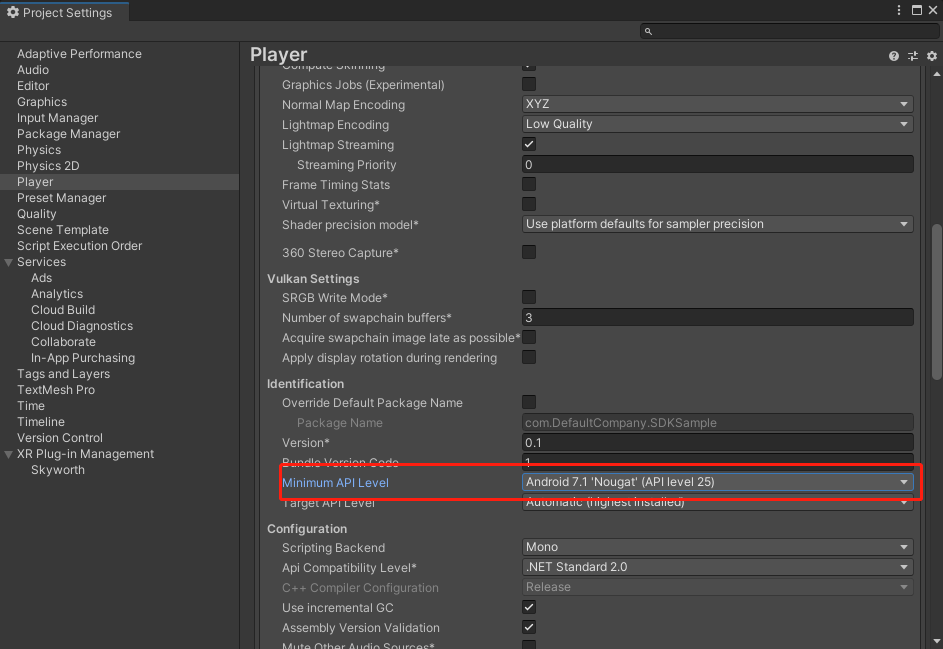Toggle SRGB Write Mode checkbox
The width and height of the screenshot is (943, 649).
click(x=529, y=297)
